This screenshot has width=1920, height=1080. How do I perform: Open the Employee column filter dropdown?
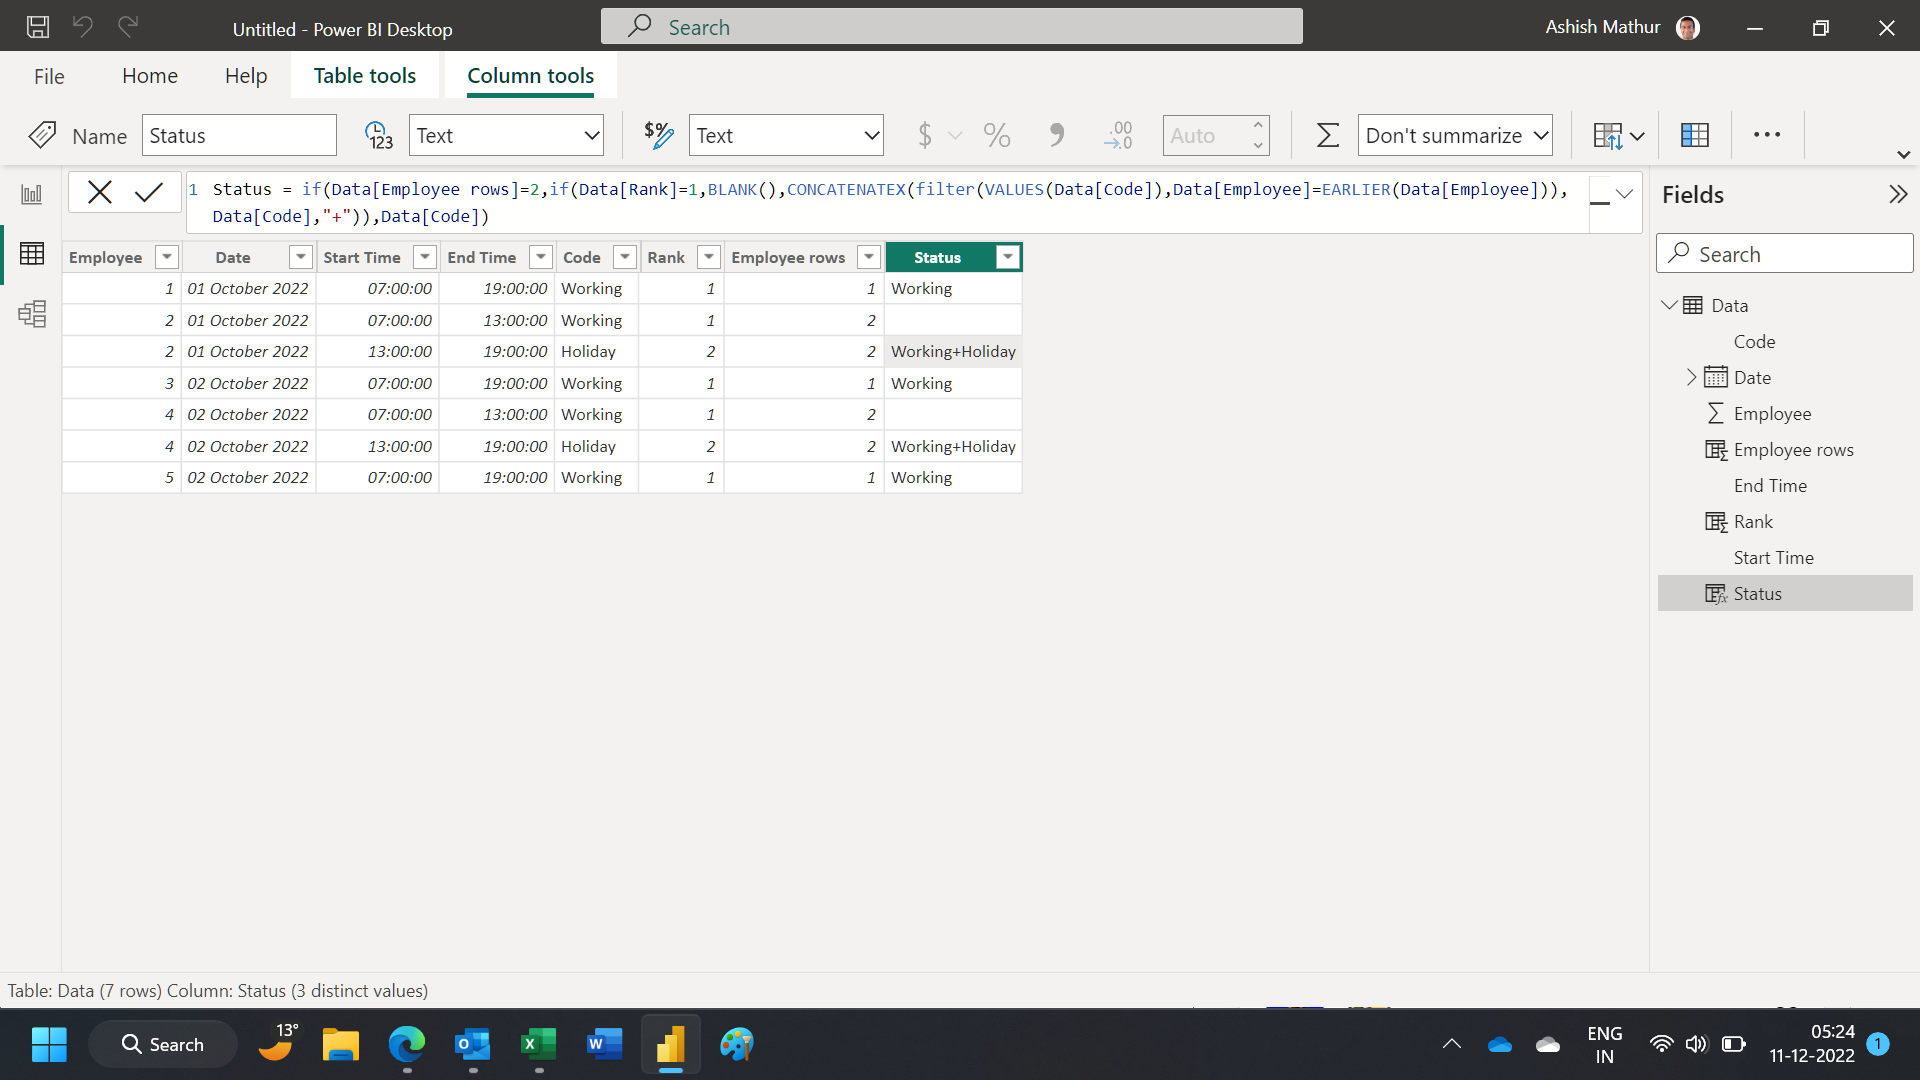[167, 257]
